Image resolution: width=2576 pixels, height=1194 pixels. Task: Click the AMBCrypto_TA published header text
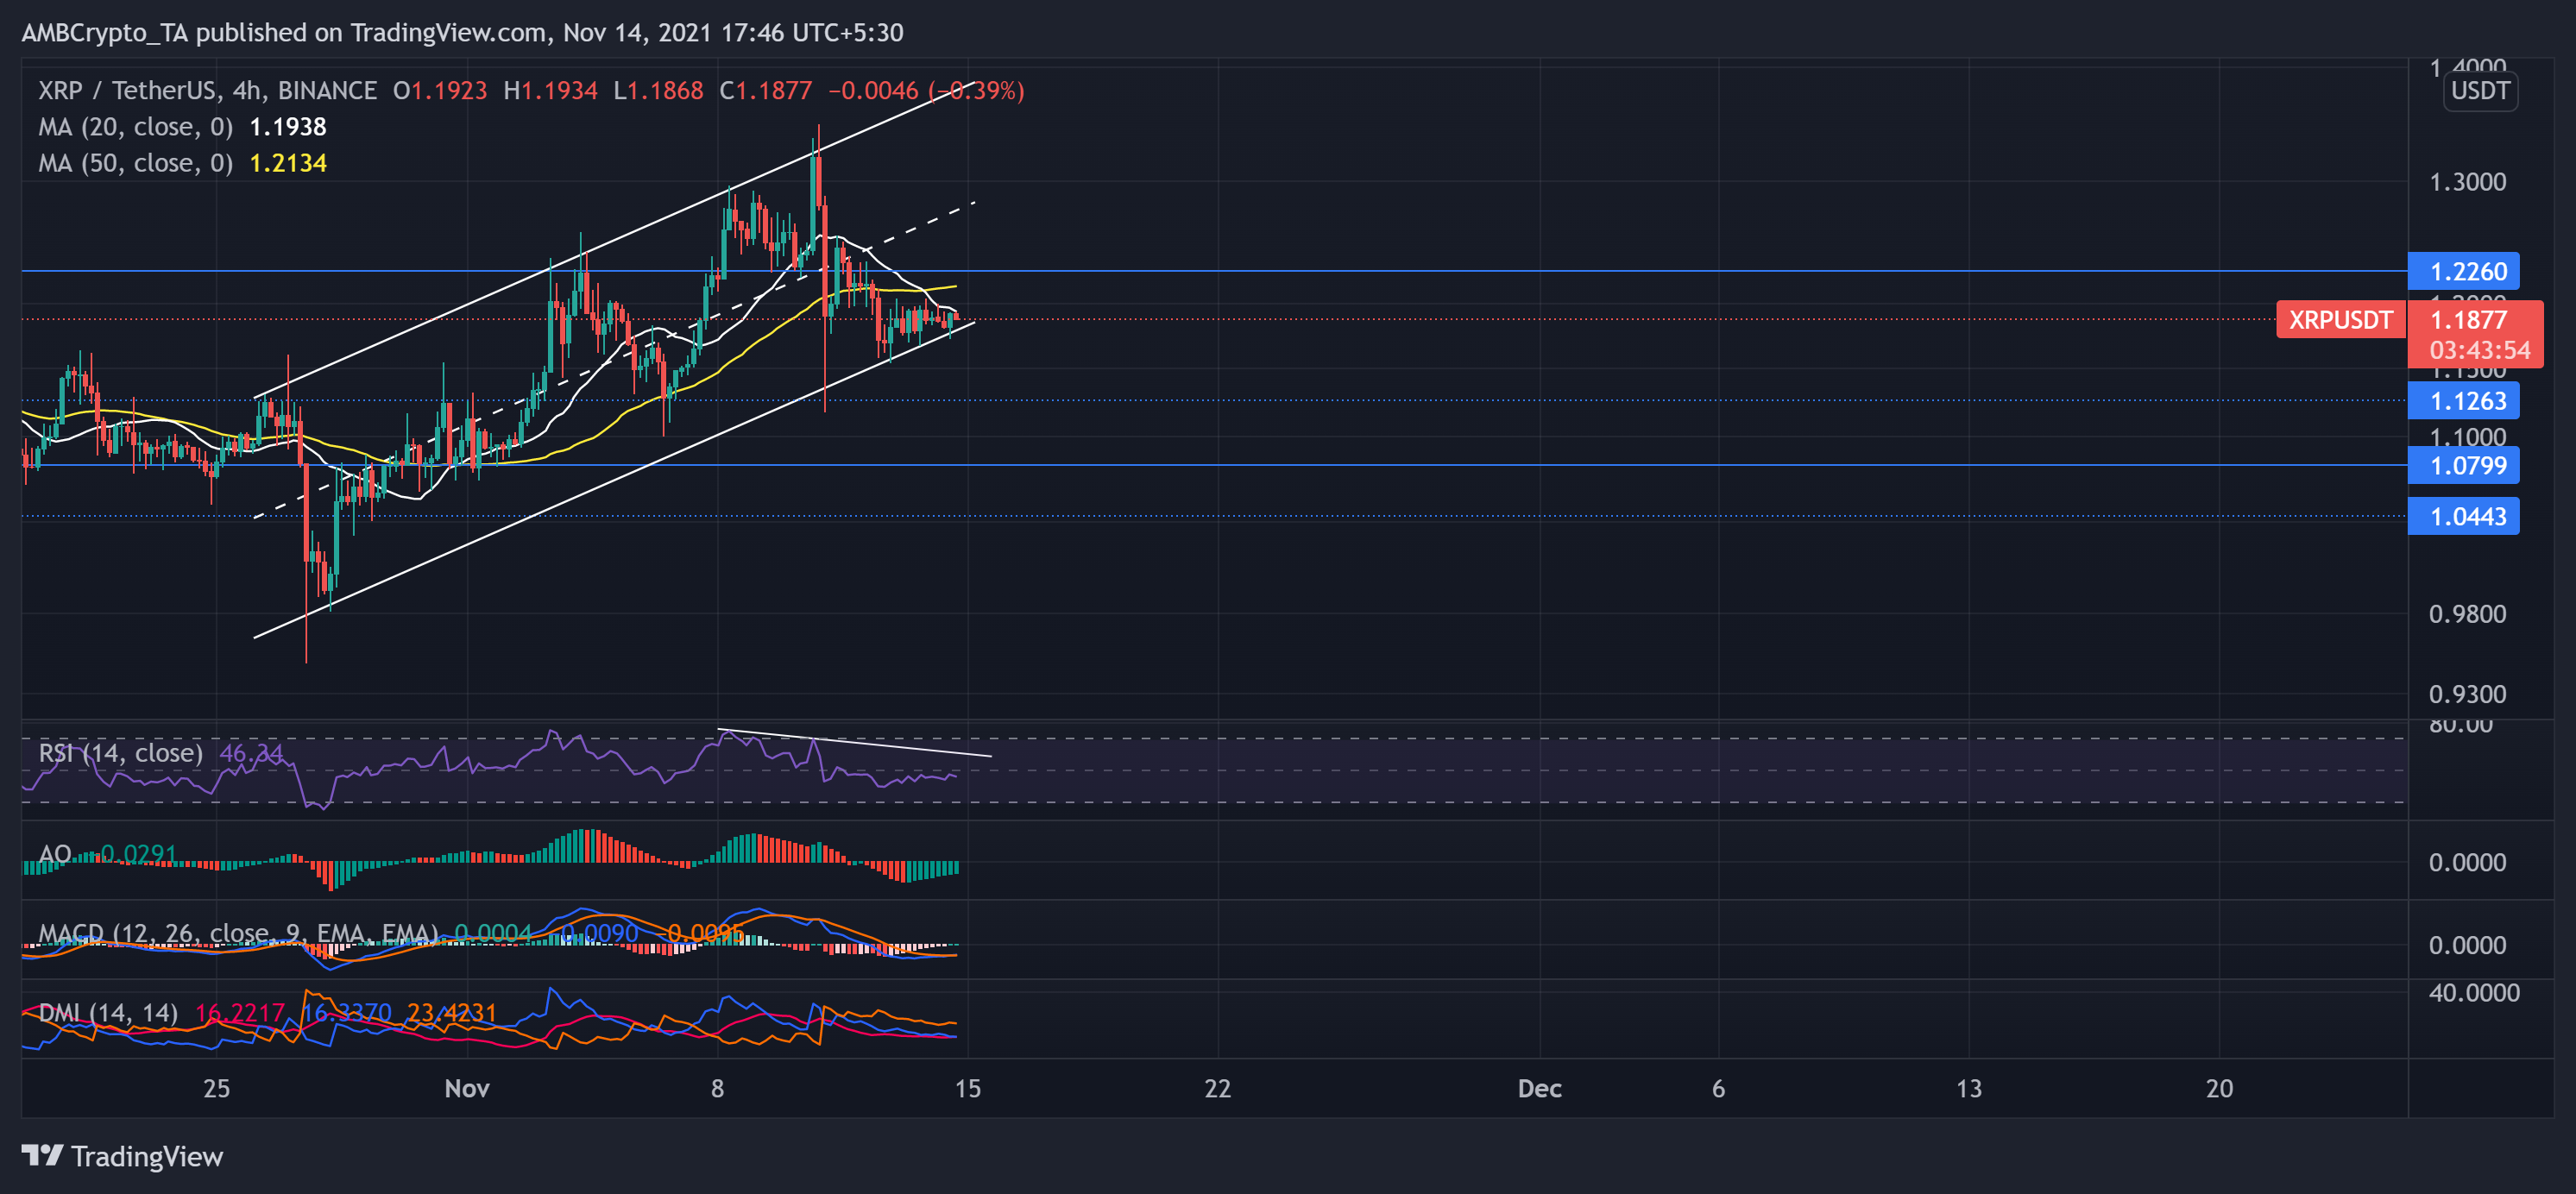tap(462, 33)
